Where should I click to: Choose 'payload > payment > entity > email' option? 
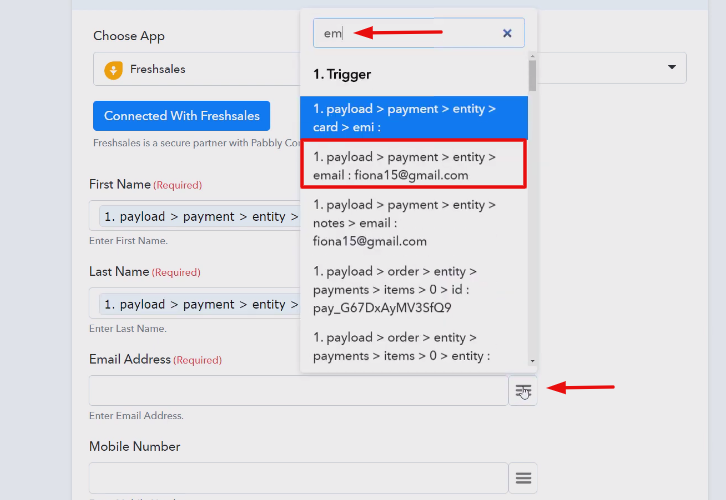(414, 166)
